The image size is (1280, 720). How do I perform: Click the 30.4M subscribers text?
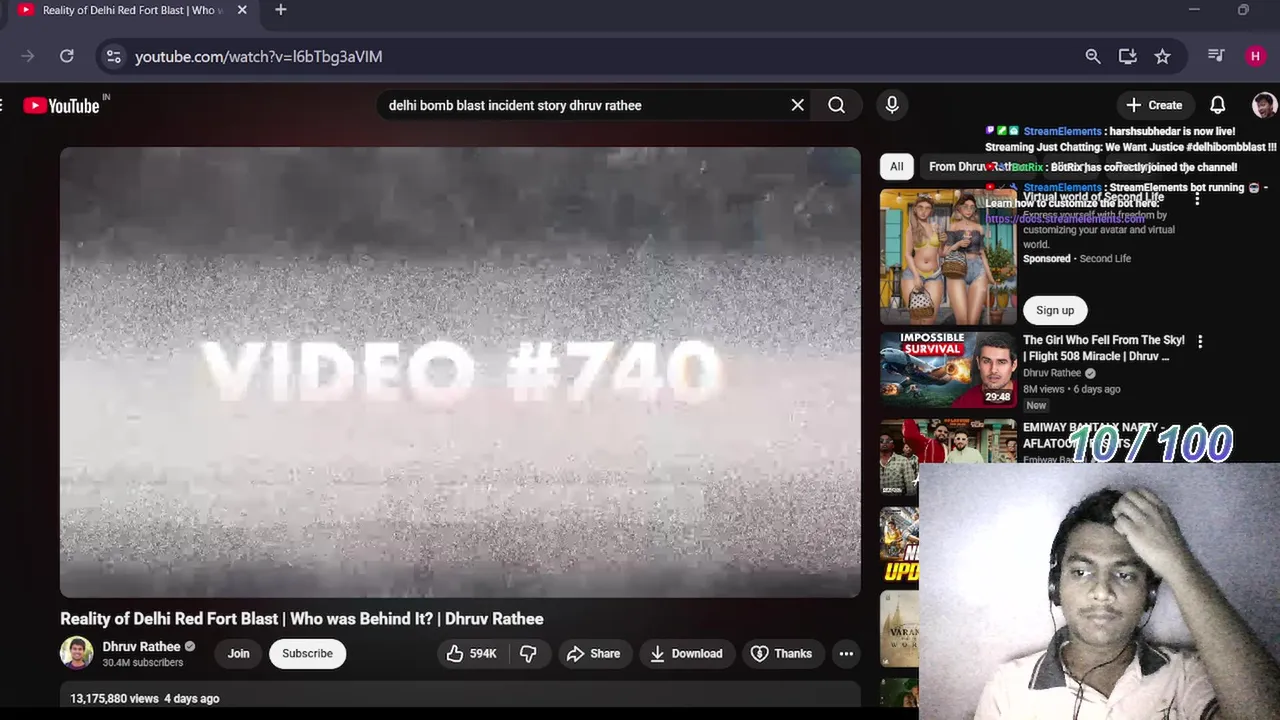[x=143, y=663]
